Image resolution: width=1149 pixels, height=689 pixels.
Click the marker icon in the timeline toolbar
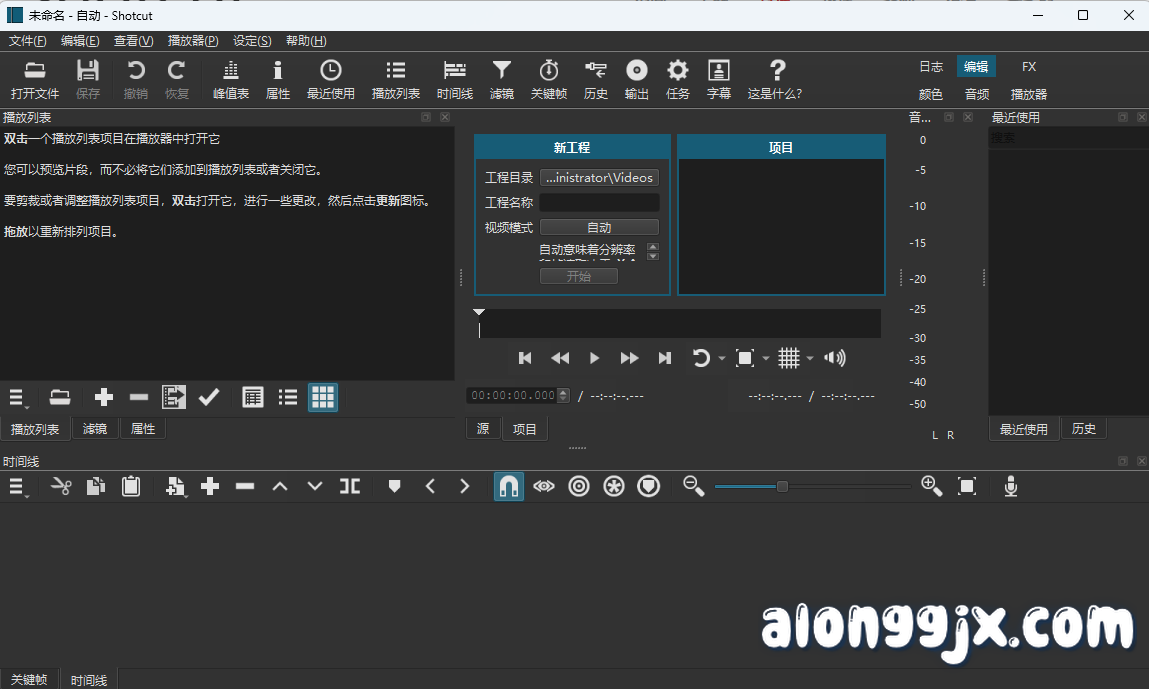pos(394,486)
